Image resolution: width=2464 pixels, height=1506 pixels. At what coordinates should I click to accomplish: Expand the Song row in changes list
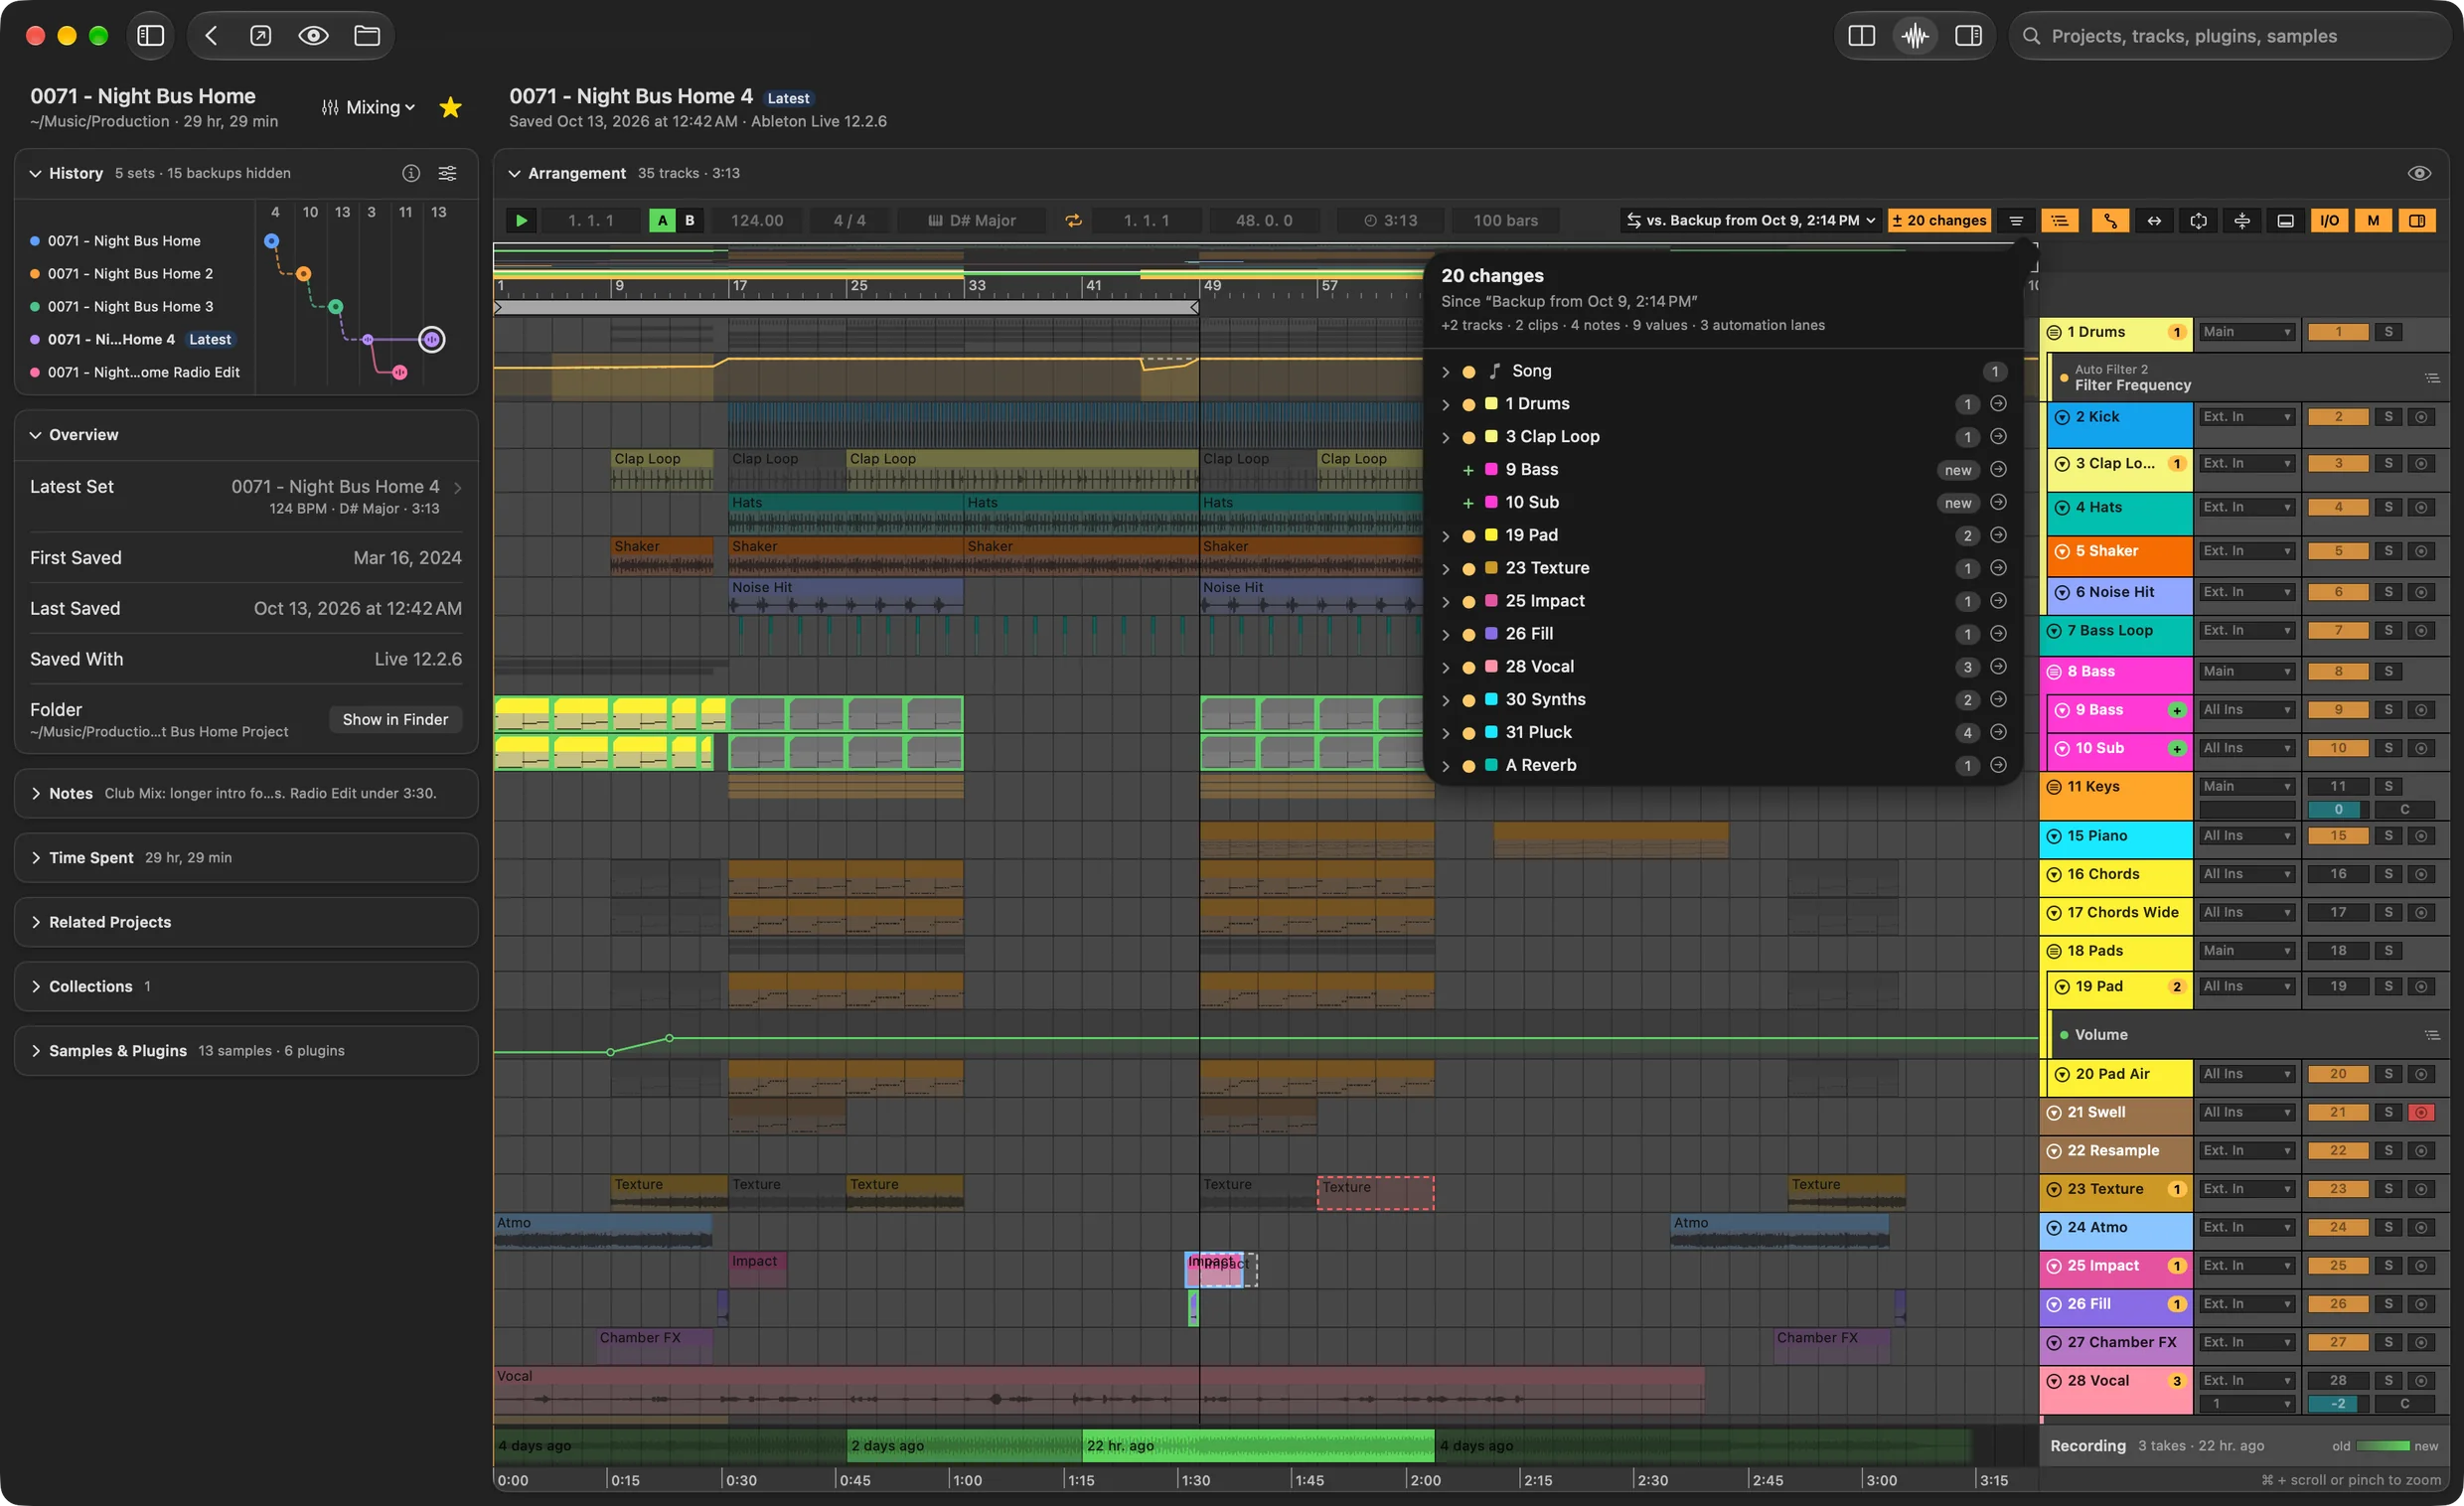1445,371
